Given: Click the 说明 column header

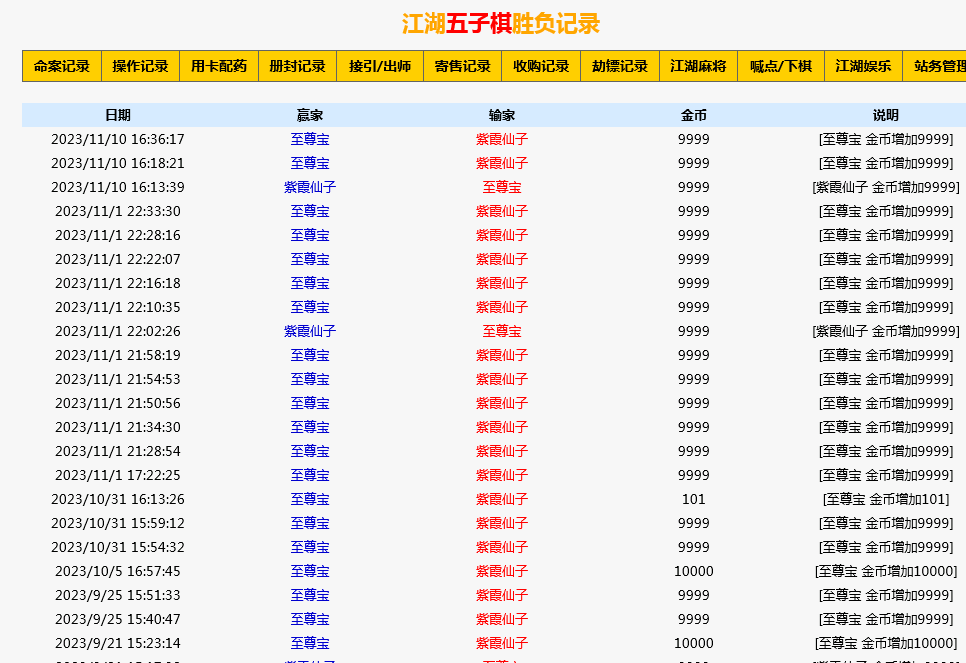Looking at the screenshot, I should point(886,115).
